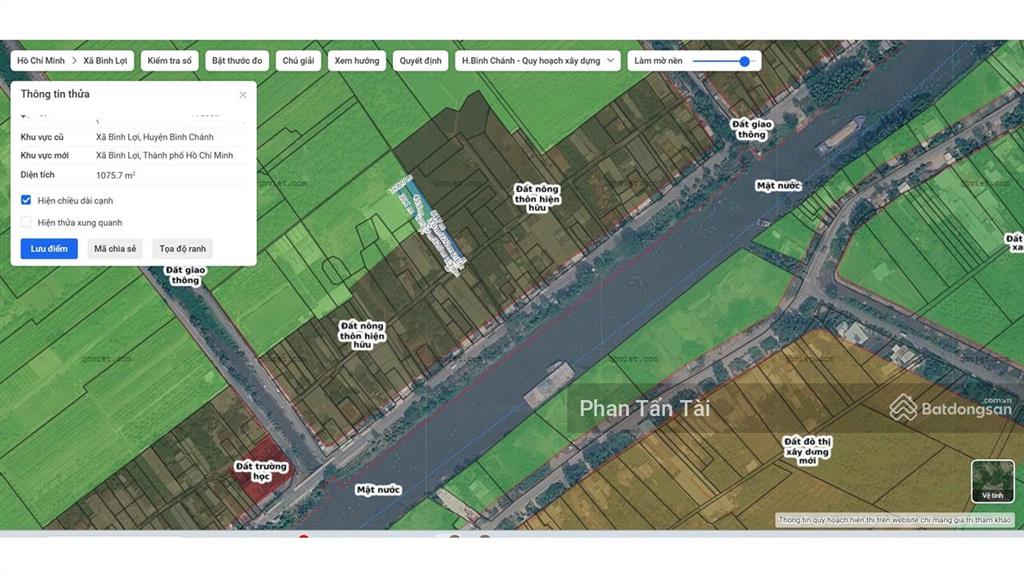Toggle Bật thước đo measuring tool
The height and width of the screenshot is (576, 1024).
(236, 61)
